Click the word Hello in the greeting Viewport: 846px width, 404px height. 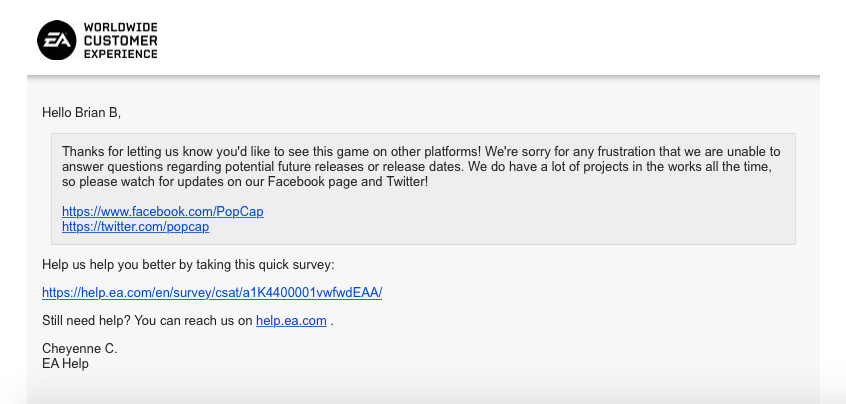coord(58,112)
